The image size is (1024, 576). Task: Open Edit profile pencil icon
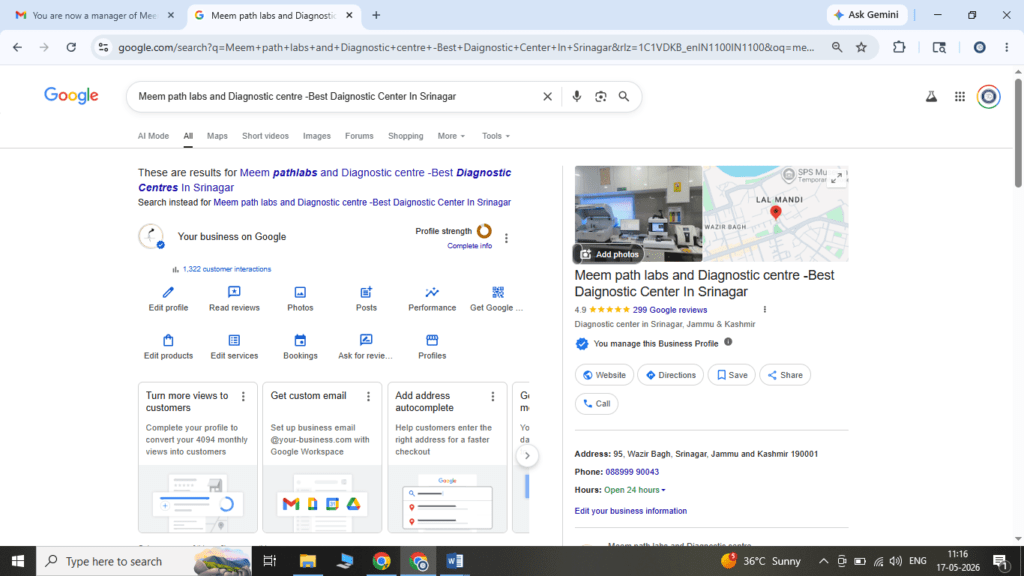(x=168, y=292)
